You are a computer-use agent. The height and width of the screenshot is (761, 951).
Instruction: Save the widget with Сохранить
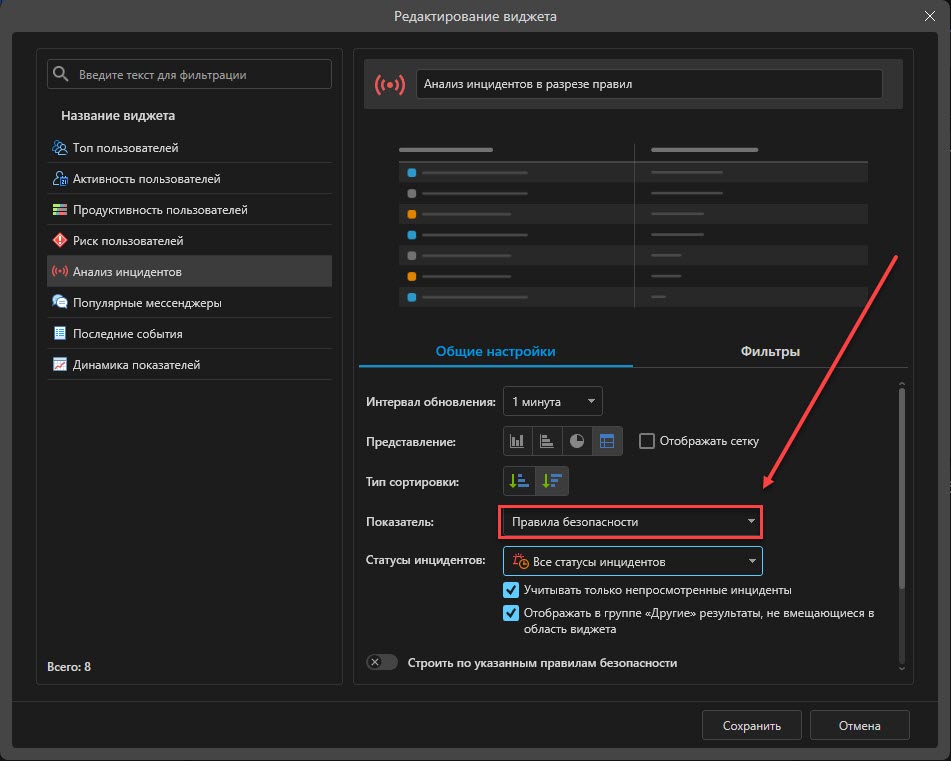751,725
